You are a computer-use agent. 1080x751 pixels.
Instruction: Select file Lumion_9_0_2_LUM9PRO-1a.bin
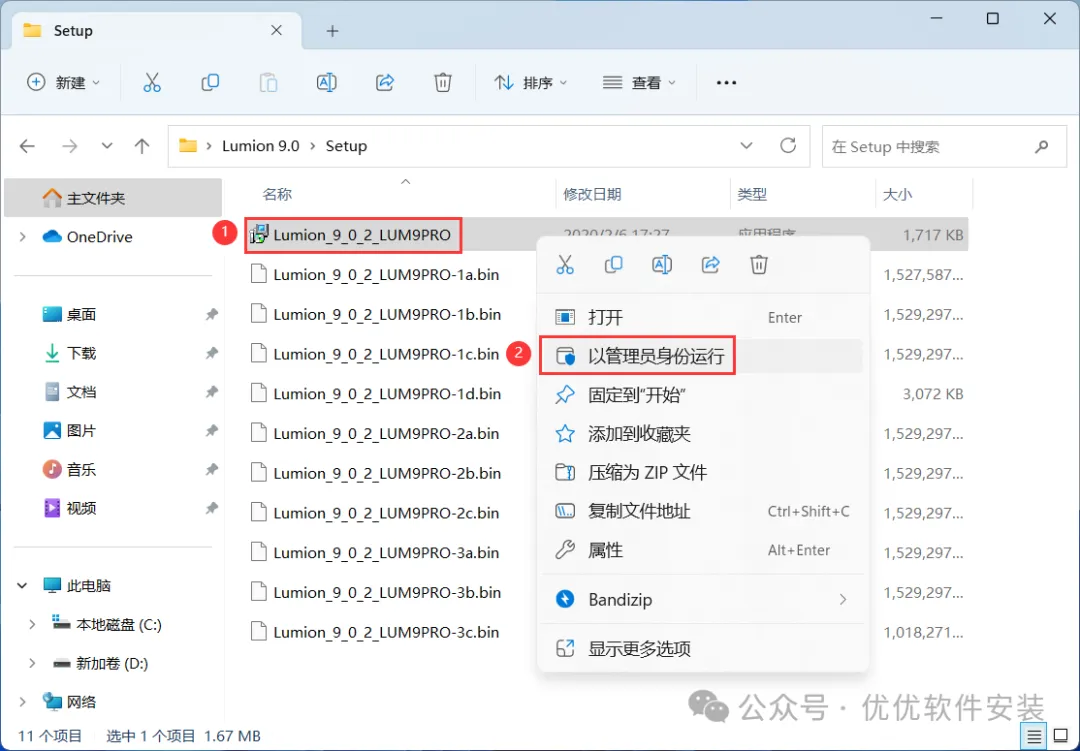[386, 275]
